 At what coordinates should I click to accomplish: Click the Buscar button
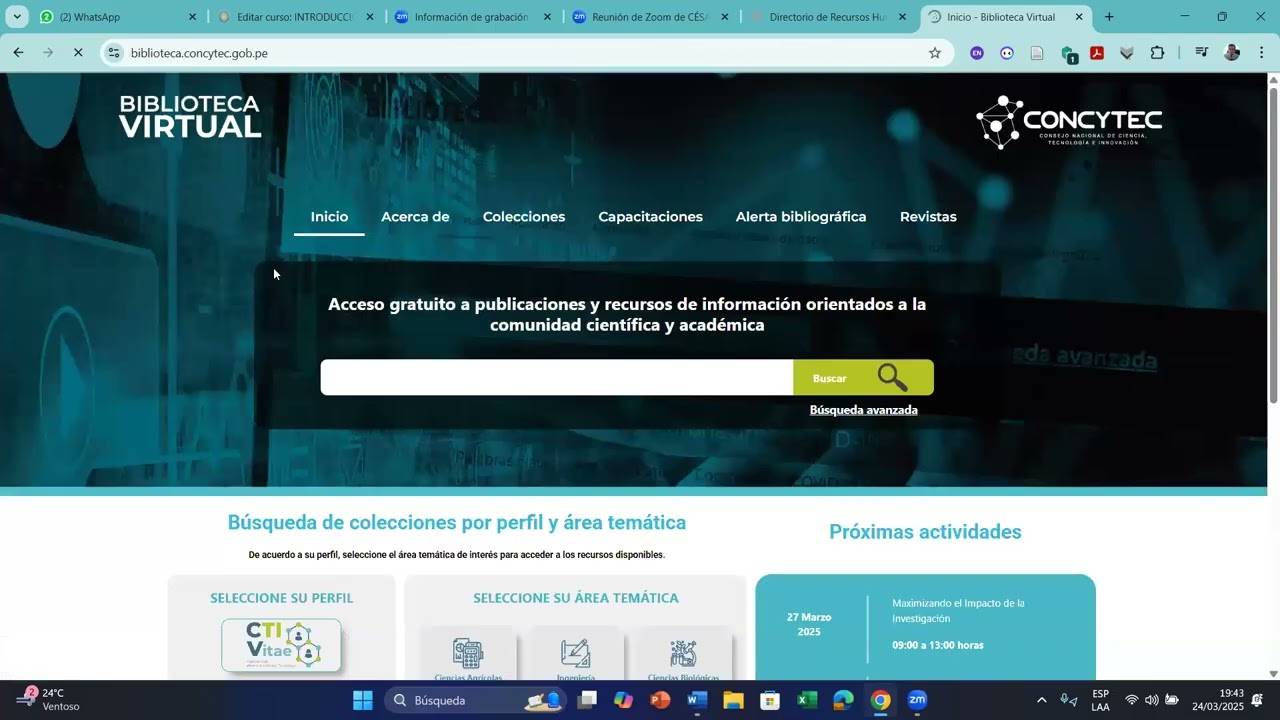[863, 378]
